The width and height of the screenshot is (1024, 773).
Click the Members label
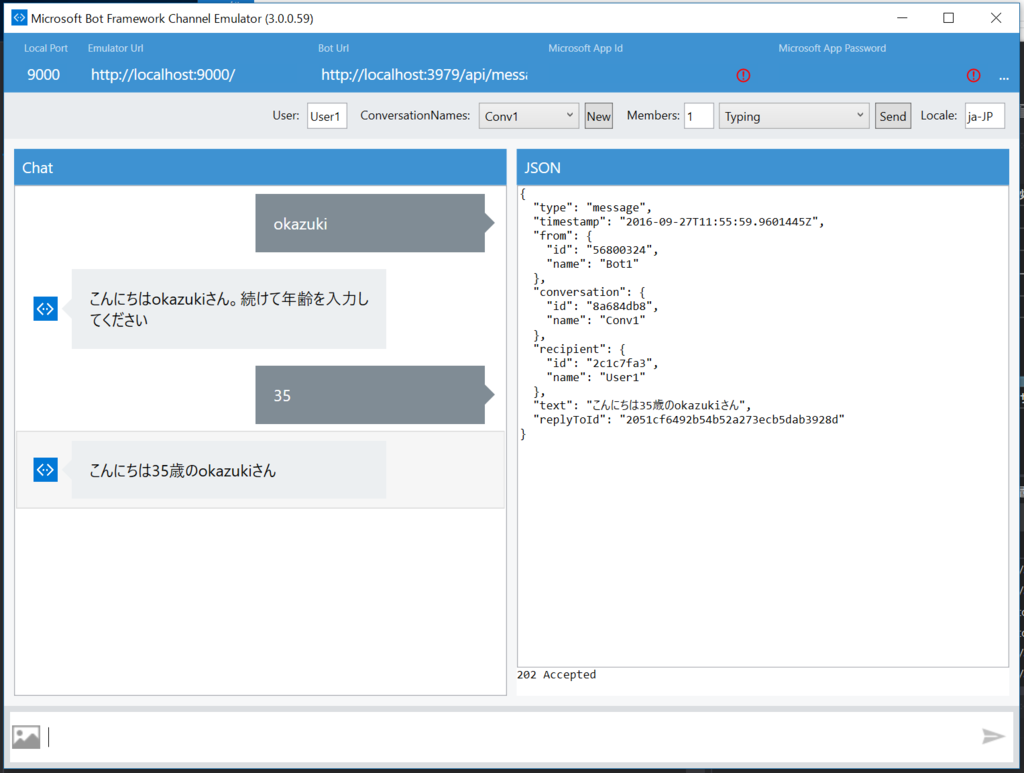point(653,116)
